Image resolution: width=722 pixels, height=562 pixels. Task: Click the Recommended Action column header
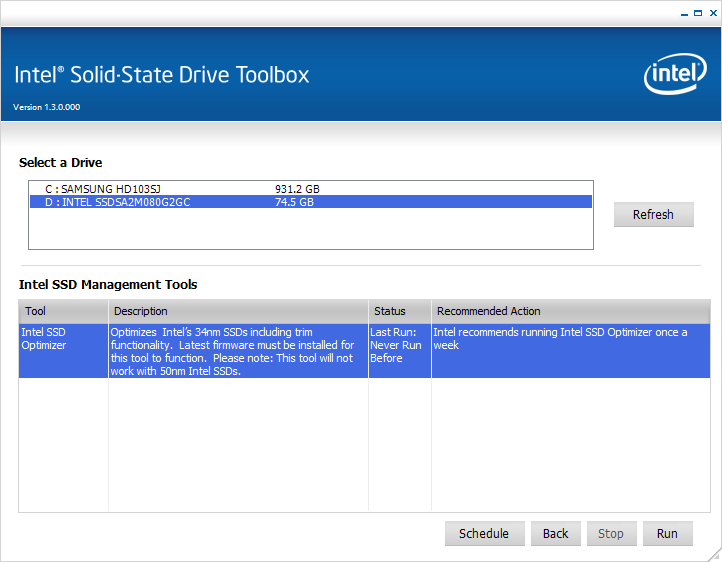tap(571, 312)
